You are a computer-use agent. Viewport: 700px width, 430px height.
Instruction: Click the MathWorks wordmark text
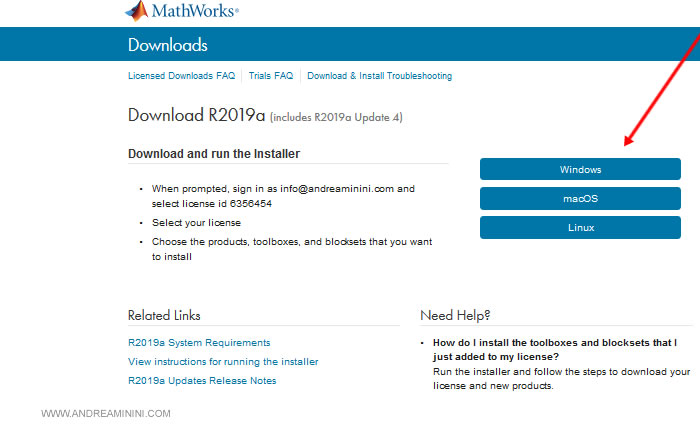(x=194, y=12)
